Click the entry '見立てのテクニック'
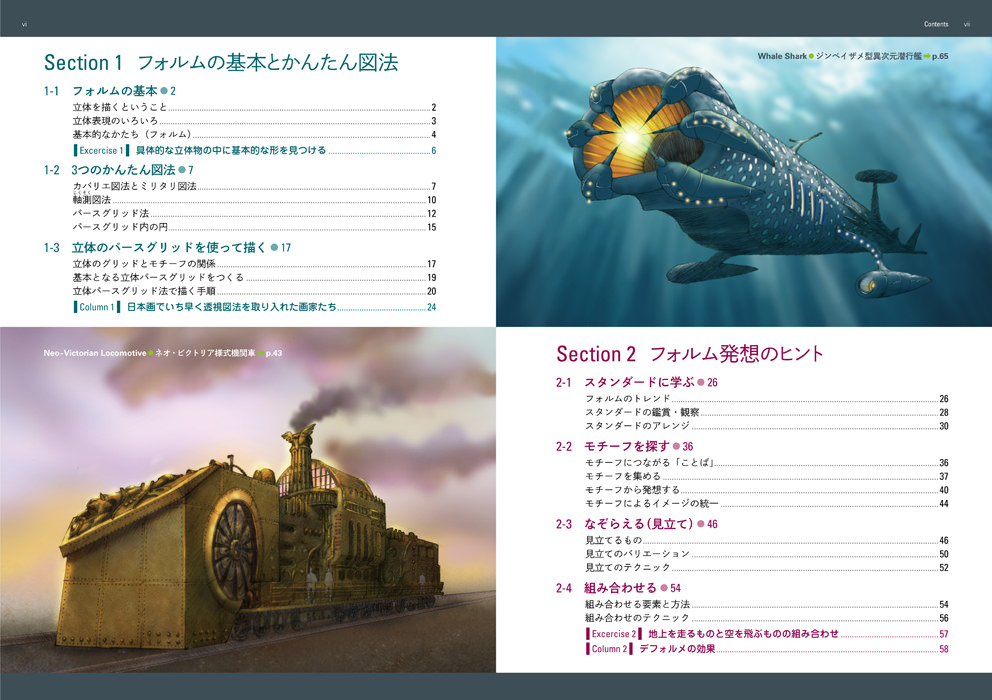The width and height of the screenshot is (992, 700). pos(767,568)
